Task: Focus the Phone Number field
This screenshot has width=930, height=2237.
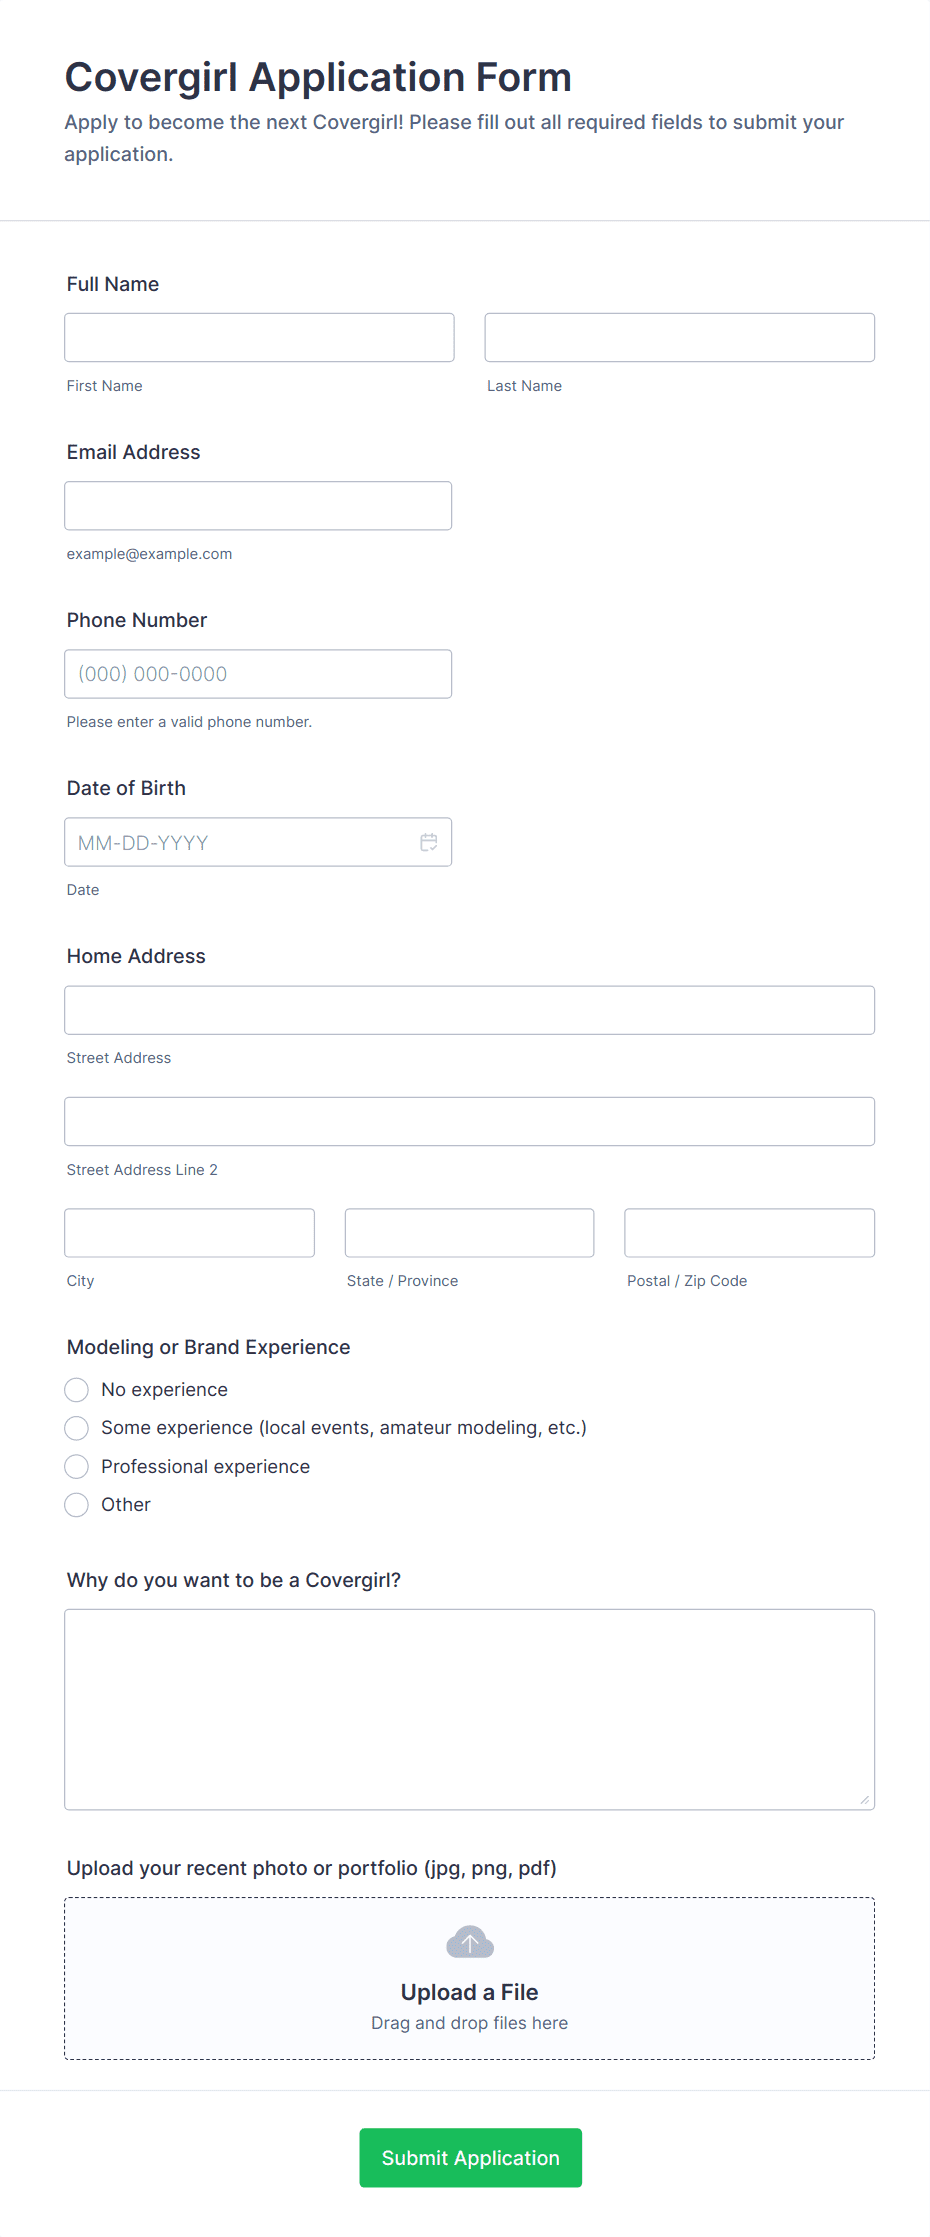Action: (258, 674)
